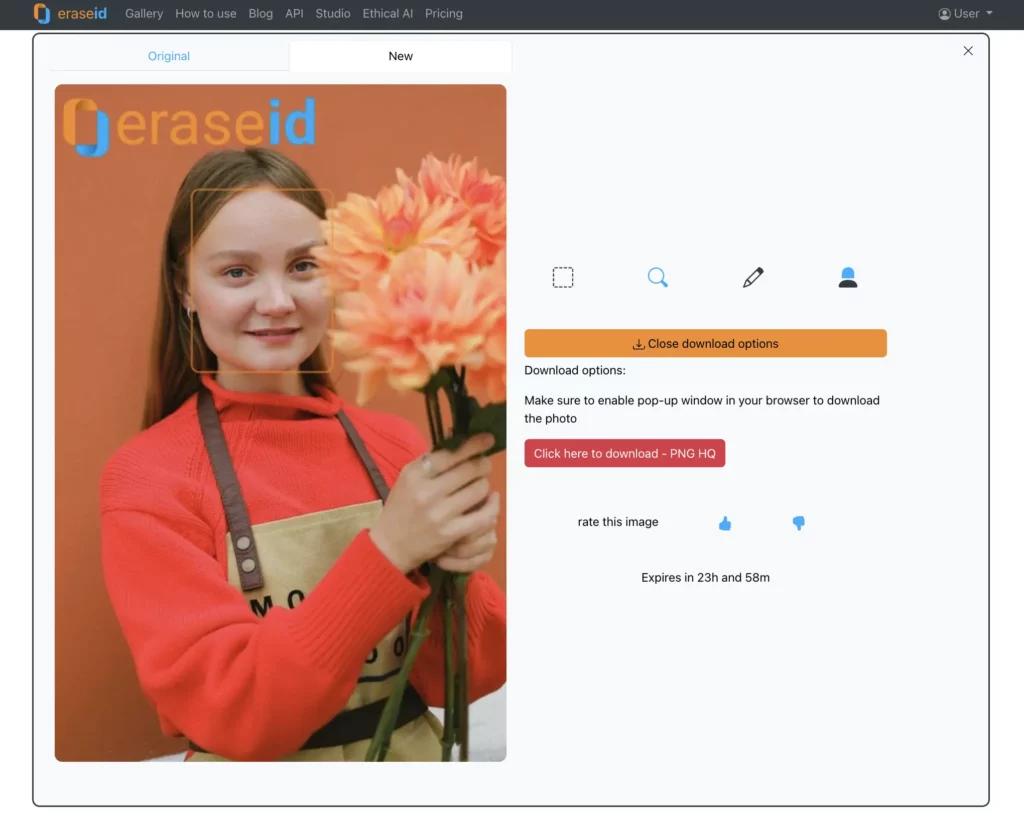Collapse the Close download options button
The height and width of the screenshot is (813, 1024).
pyautogui.click(x=705, y=343)
